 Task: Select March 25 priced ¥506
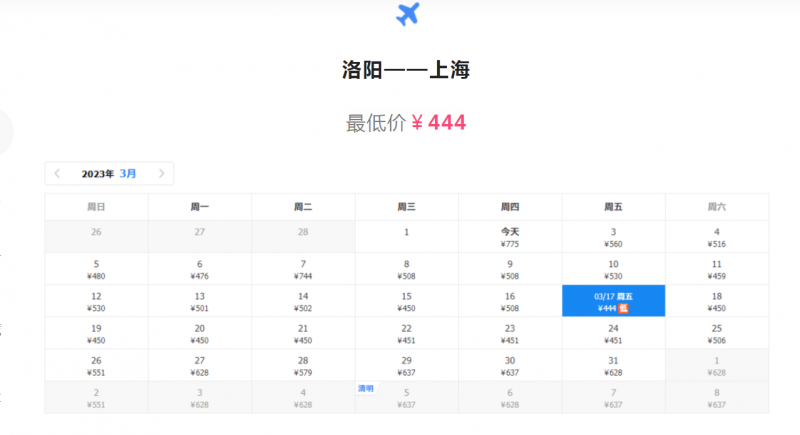coord(716,333)
